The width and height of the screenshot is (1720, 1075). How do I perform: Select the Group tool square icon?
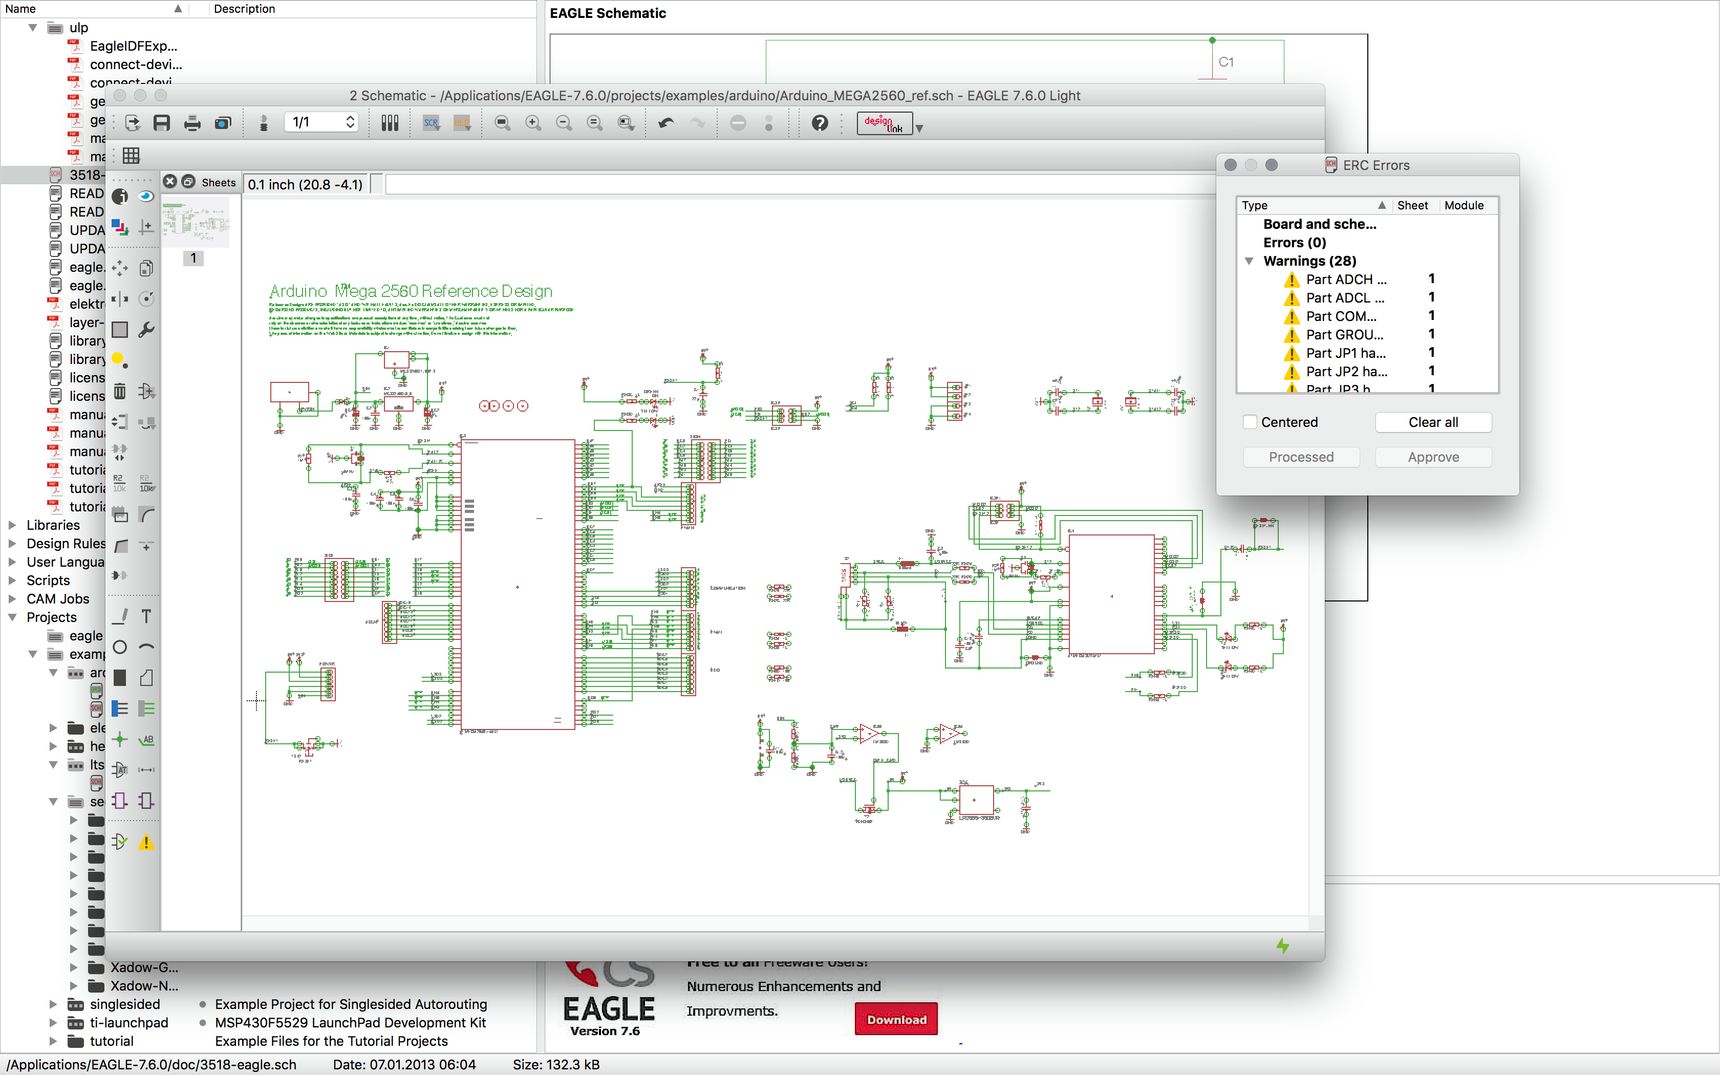(x=120, y=330)
